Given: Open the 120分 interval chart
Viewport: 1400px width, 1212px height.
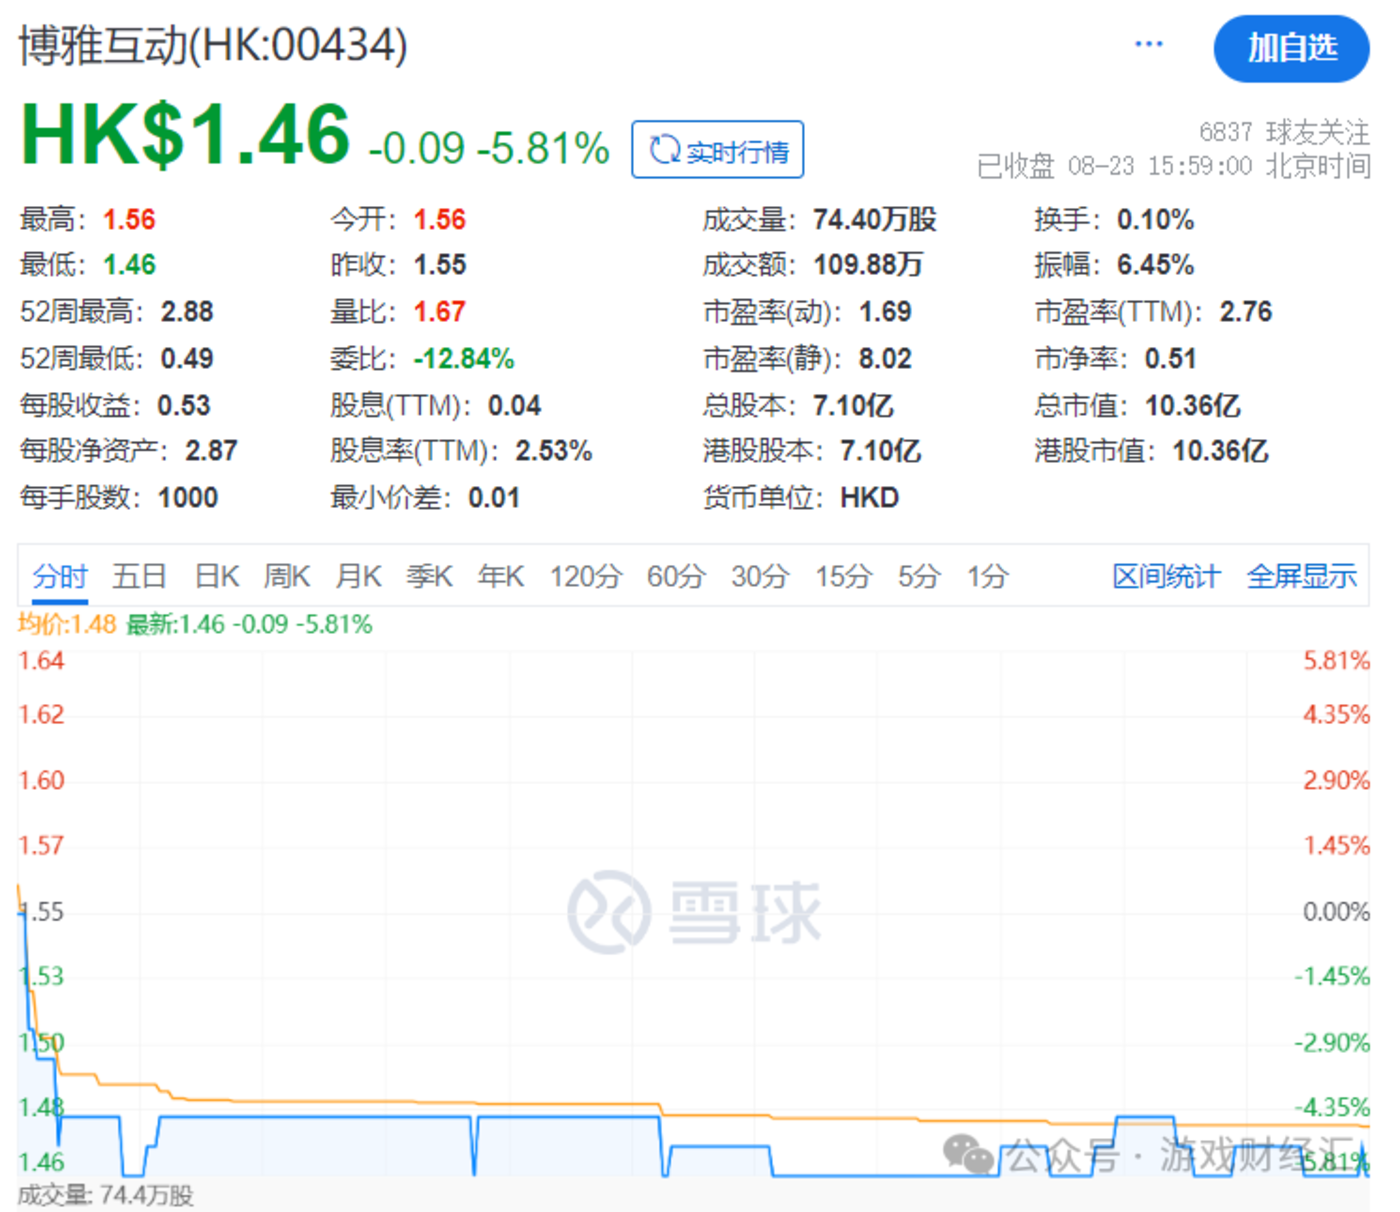Looking at the screenshot, I should coord(586,576).
